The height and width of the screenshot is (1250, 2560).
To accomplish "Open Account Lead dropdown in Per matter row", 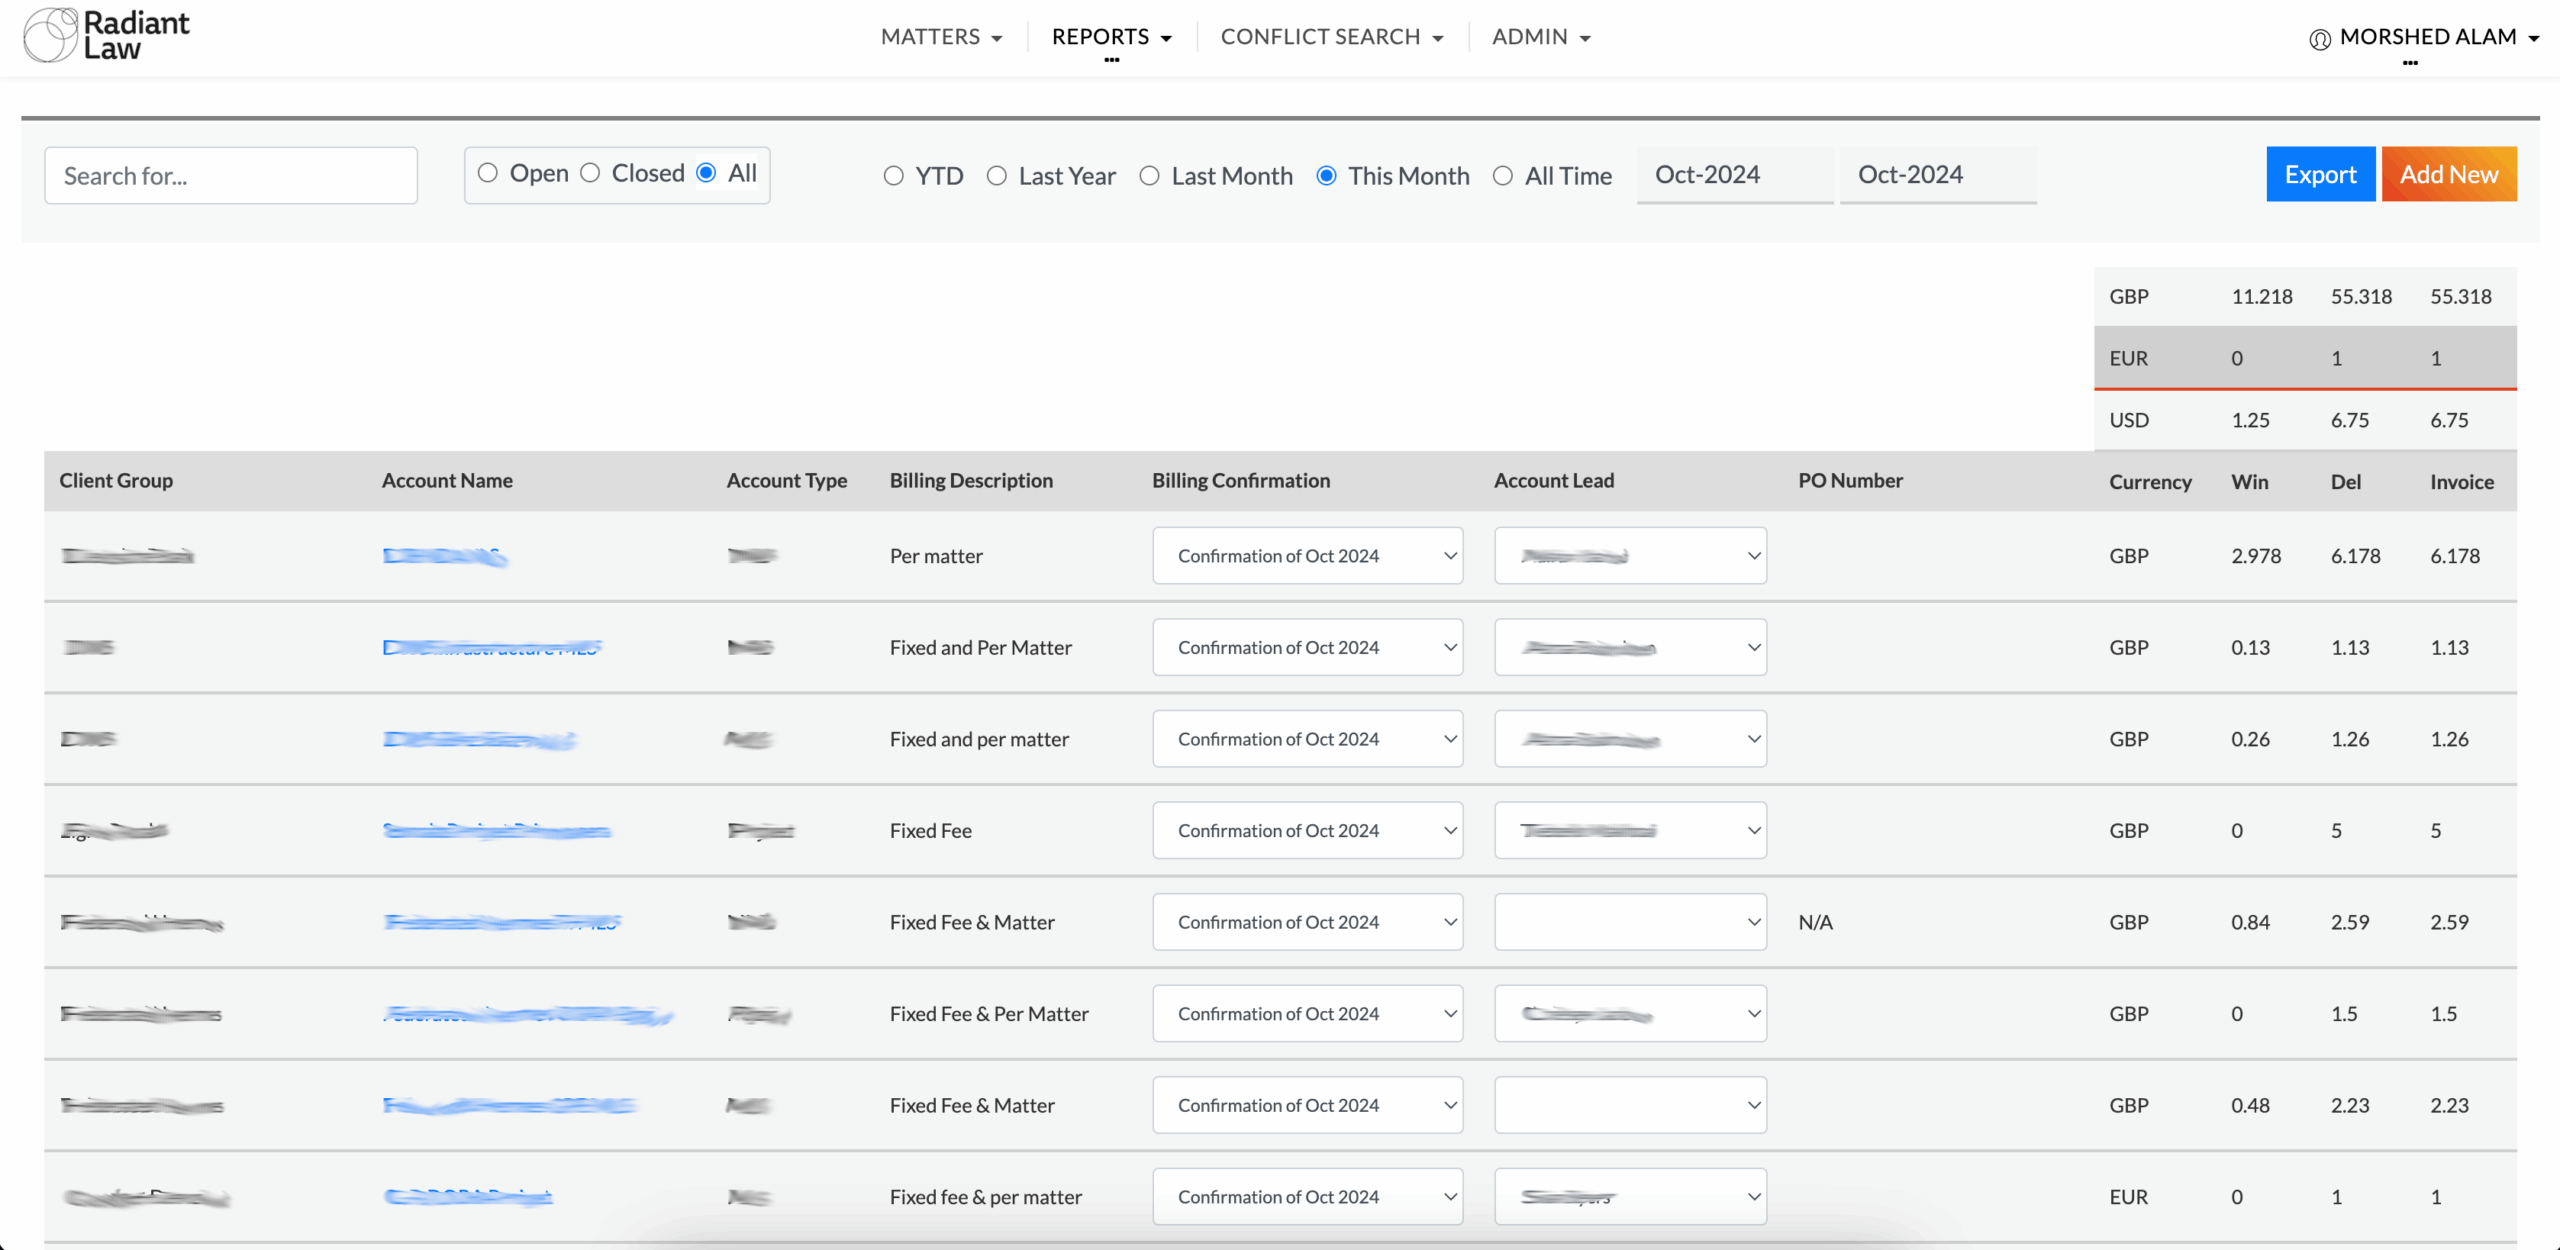I will point(1630,556).
